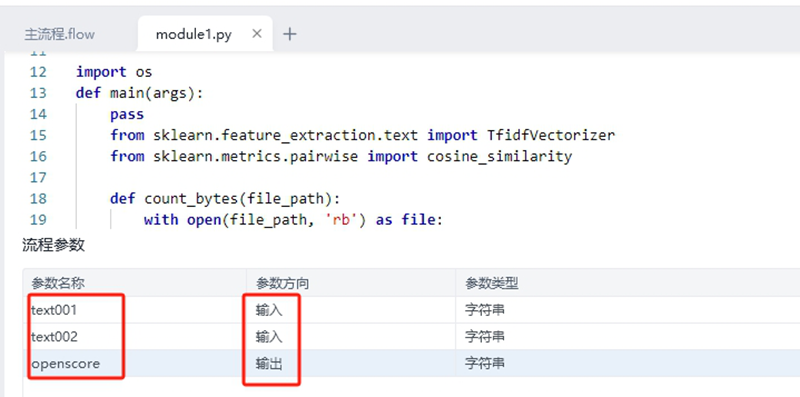Click code line 12 'import os'
Screen dimensions: 800x397
[114, 72]
